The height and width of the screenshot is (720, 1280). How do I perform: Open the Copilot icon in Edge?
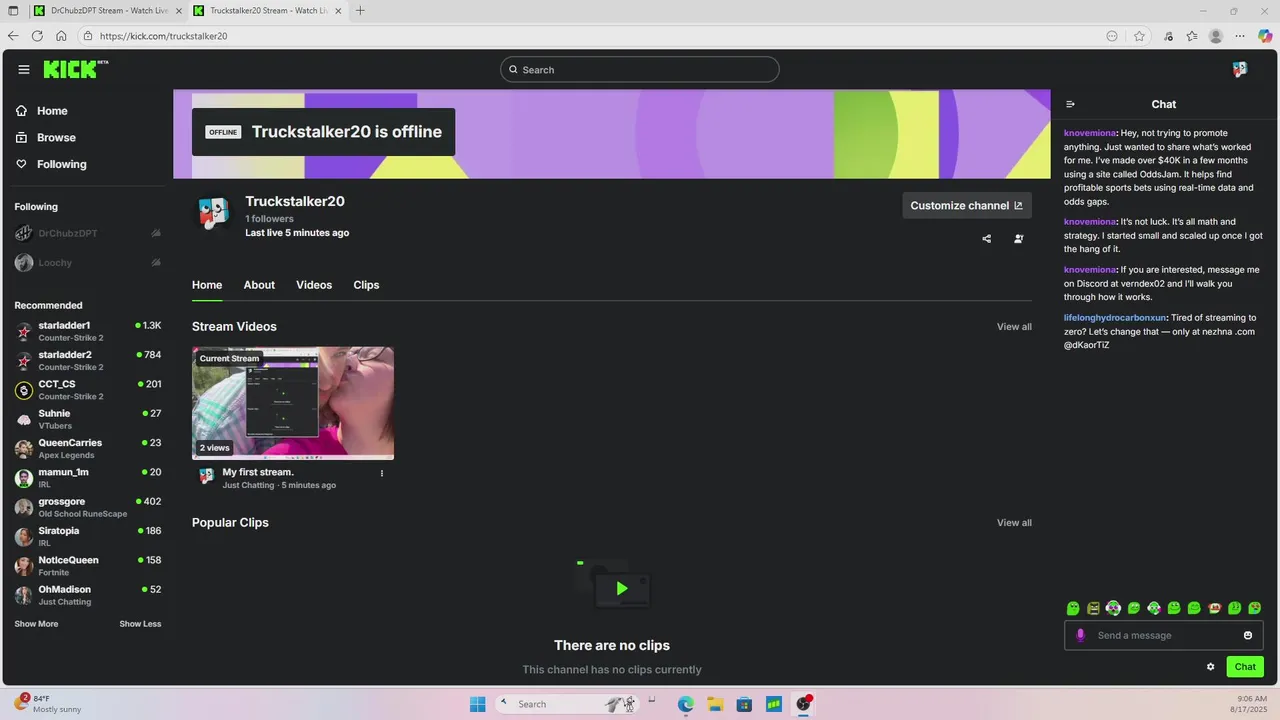pyautogui.click(x=1265, y=36)
